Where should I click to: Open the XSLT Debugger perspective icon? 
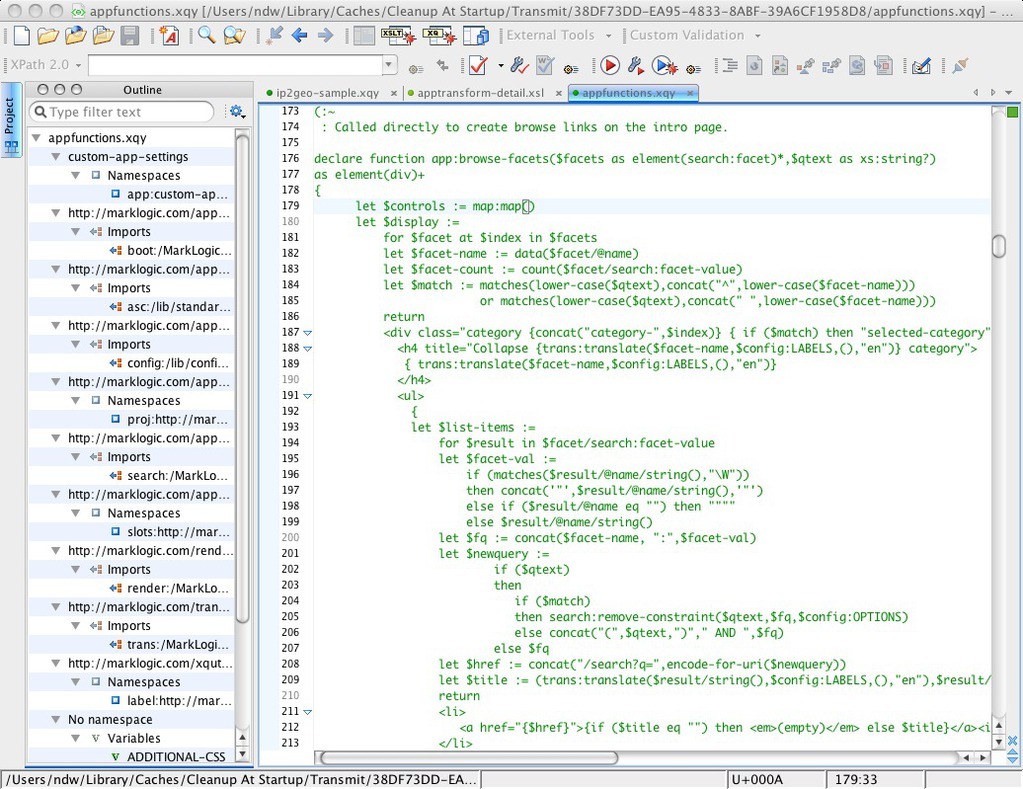coord(398,35)
